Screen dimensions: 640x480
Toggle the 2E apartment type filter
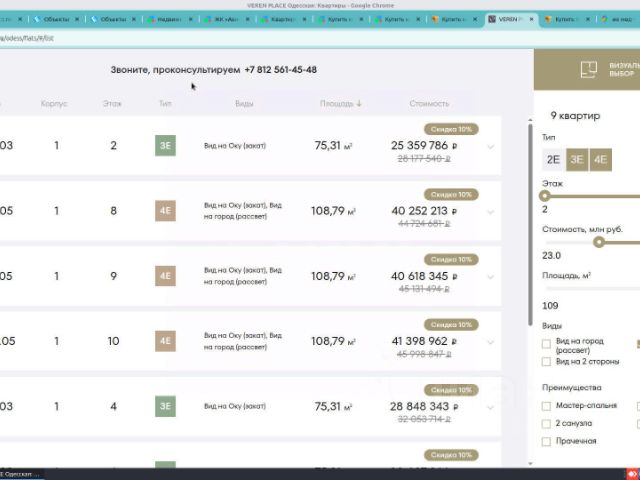tap(553, 160)
